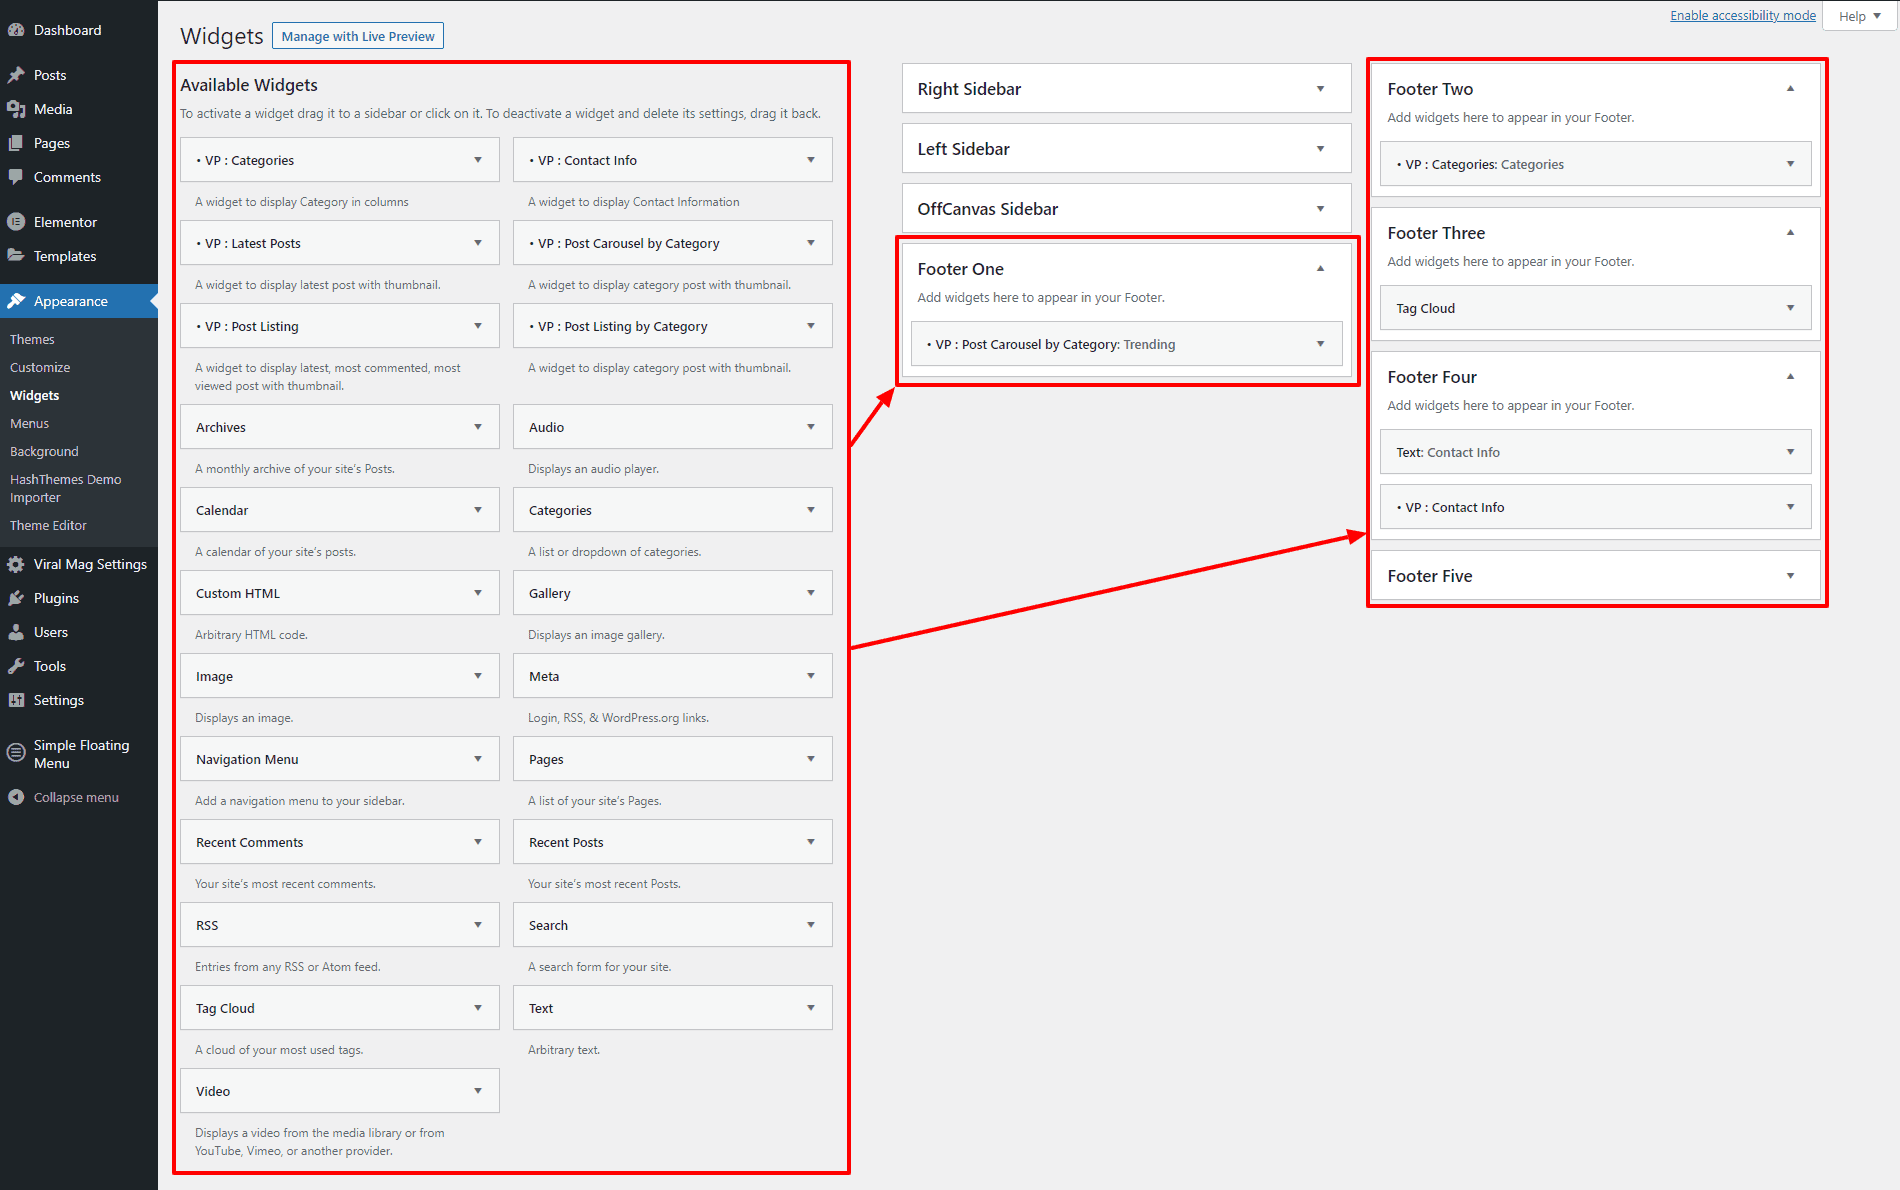Click the Tools wrench icon
Screen dimensions: 1900x1190
tap(16, 666)
